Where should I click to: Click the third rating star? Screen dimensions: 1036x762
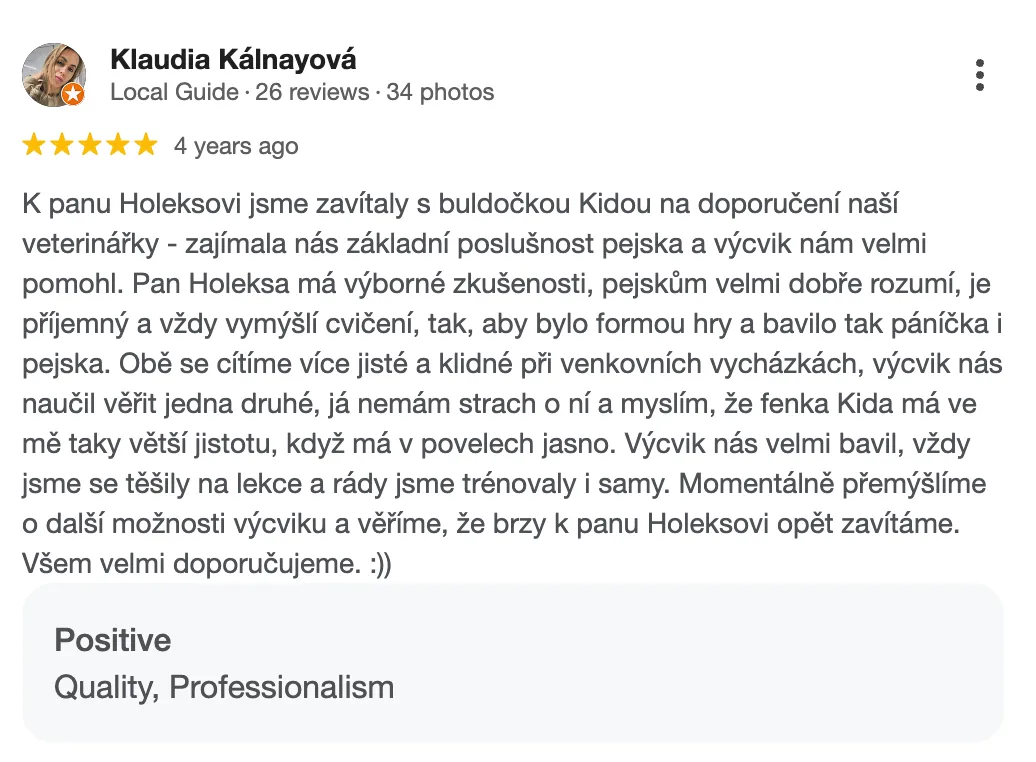point(90,146)
